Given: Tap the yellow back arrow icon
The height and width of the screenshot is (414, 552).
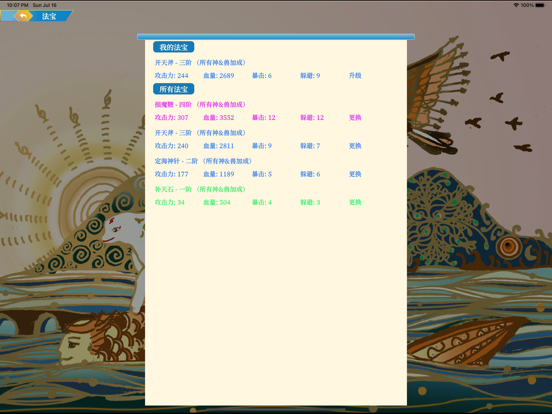Looking at the screenshot, I should click(23, 16).
